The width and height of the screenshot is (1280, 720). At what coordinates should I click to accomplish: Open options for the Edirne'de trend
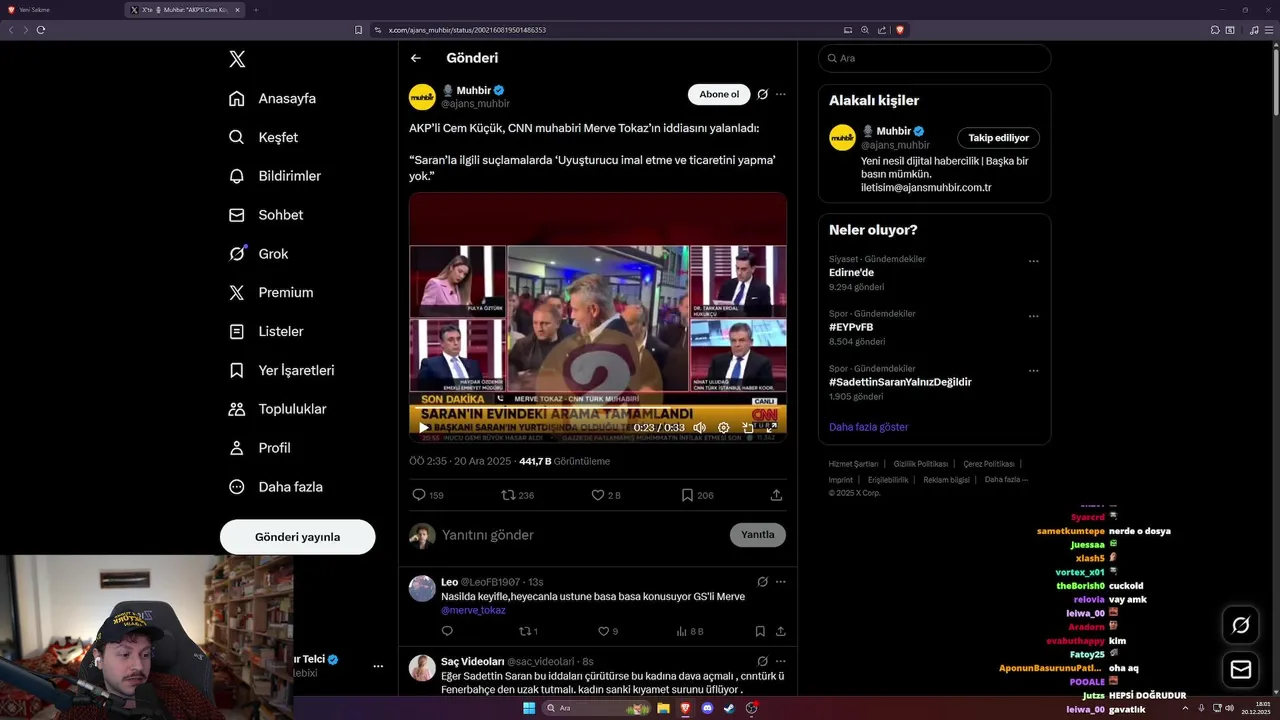click(x=1034, y=262)
